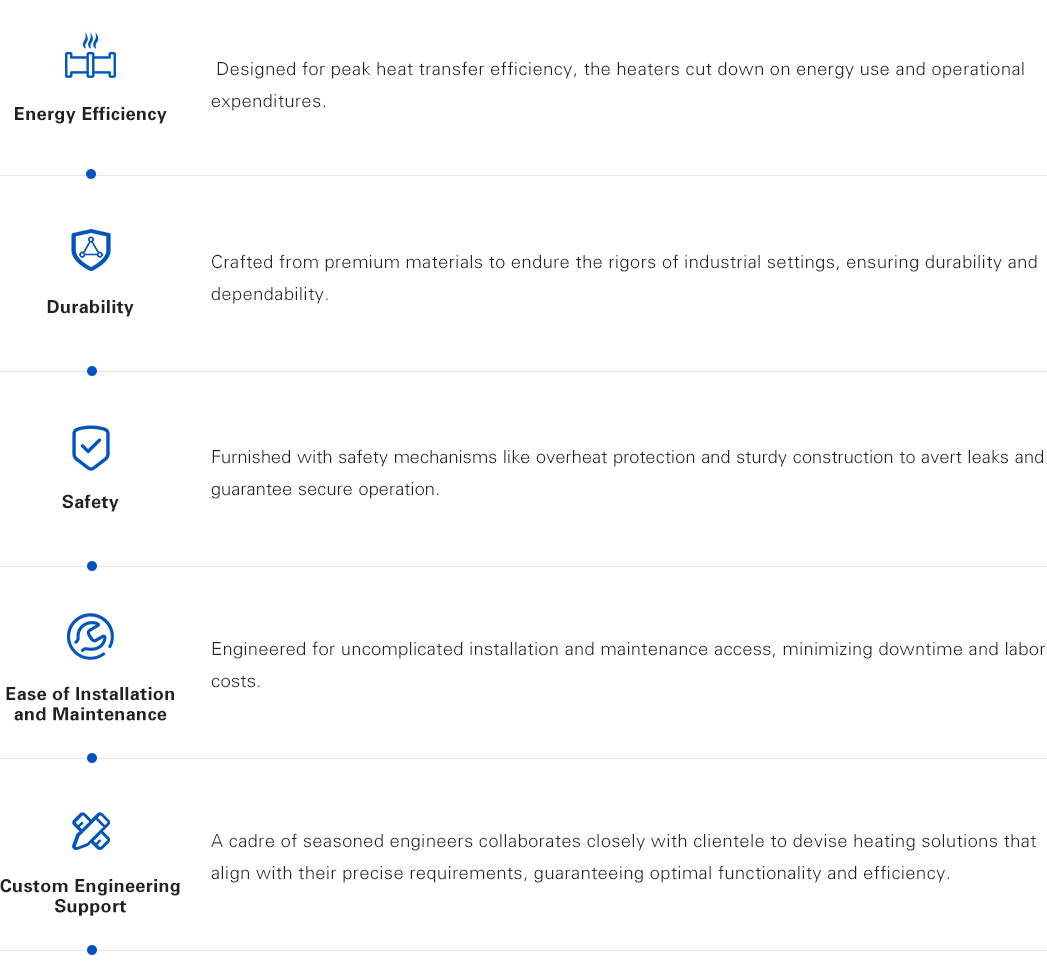Select the "Durability" heading
Screen dimensions: 1047x968
point(90,307)
